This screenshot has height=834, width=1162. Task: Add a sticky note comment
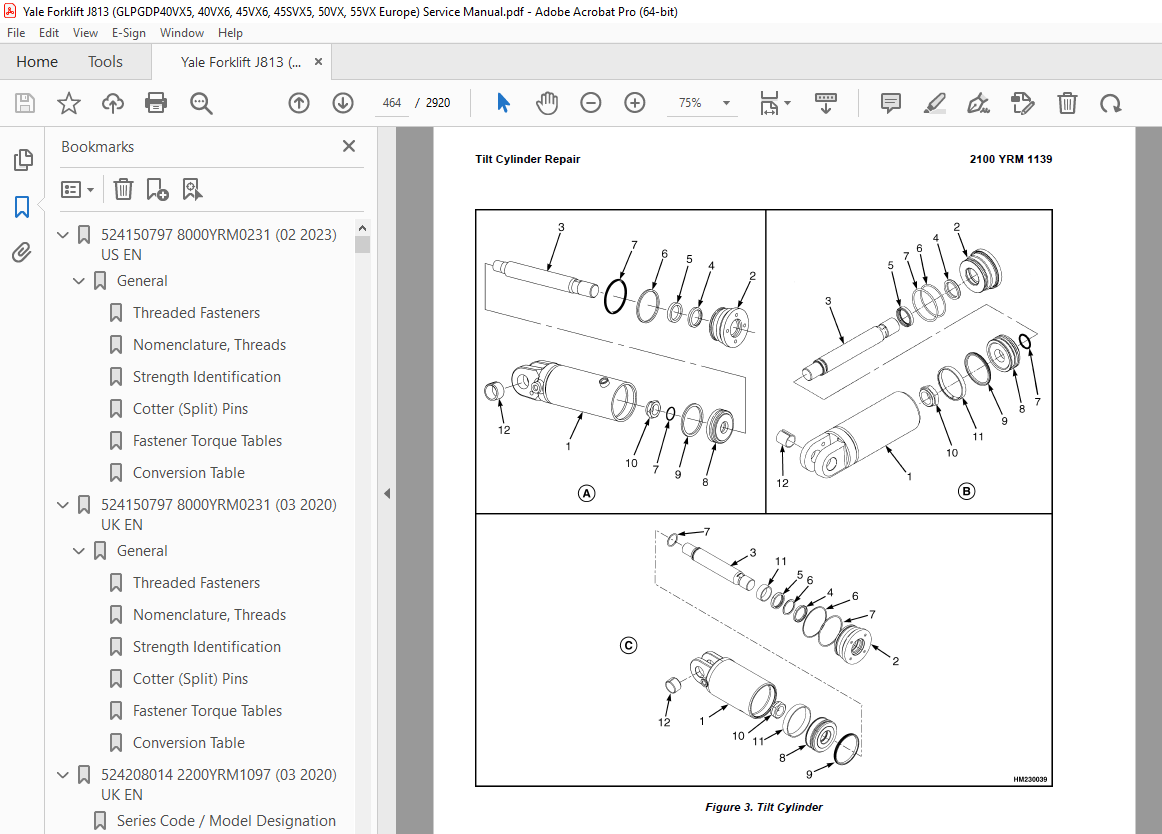pos(891,103)
